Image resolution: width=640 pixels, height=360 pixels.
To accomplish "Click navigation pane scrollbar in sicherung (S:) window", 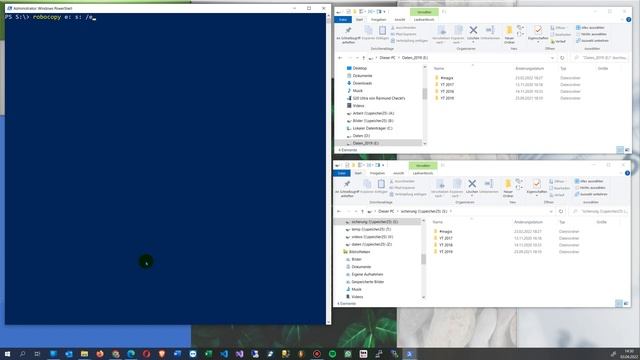I will click(x=423, y=259).
